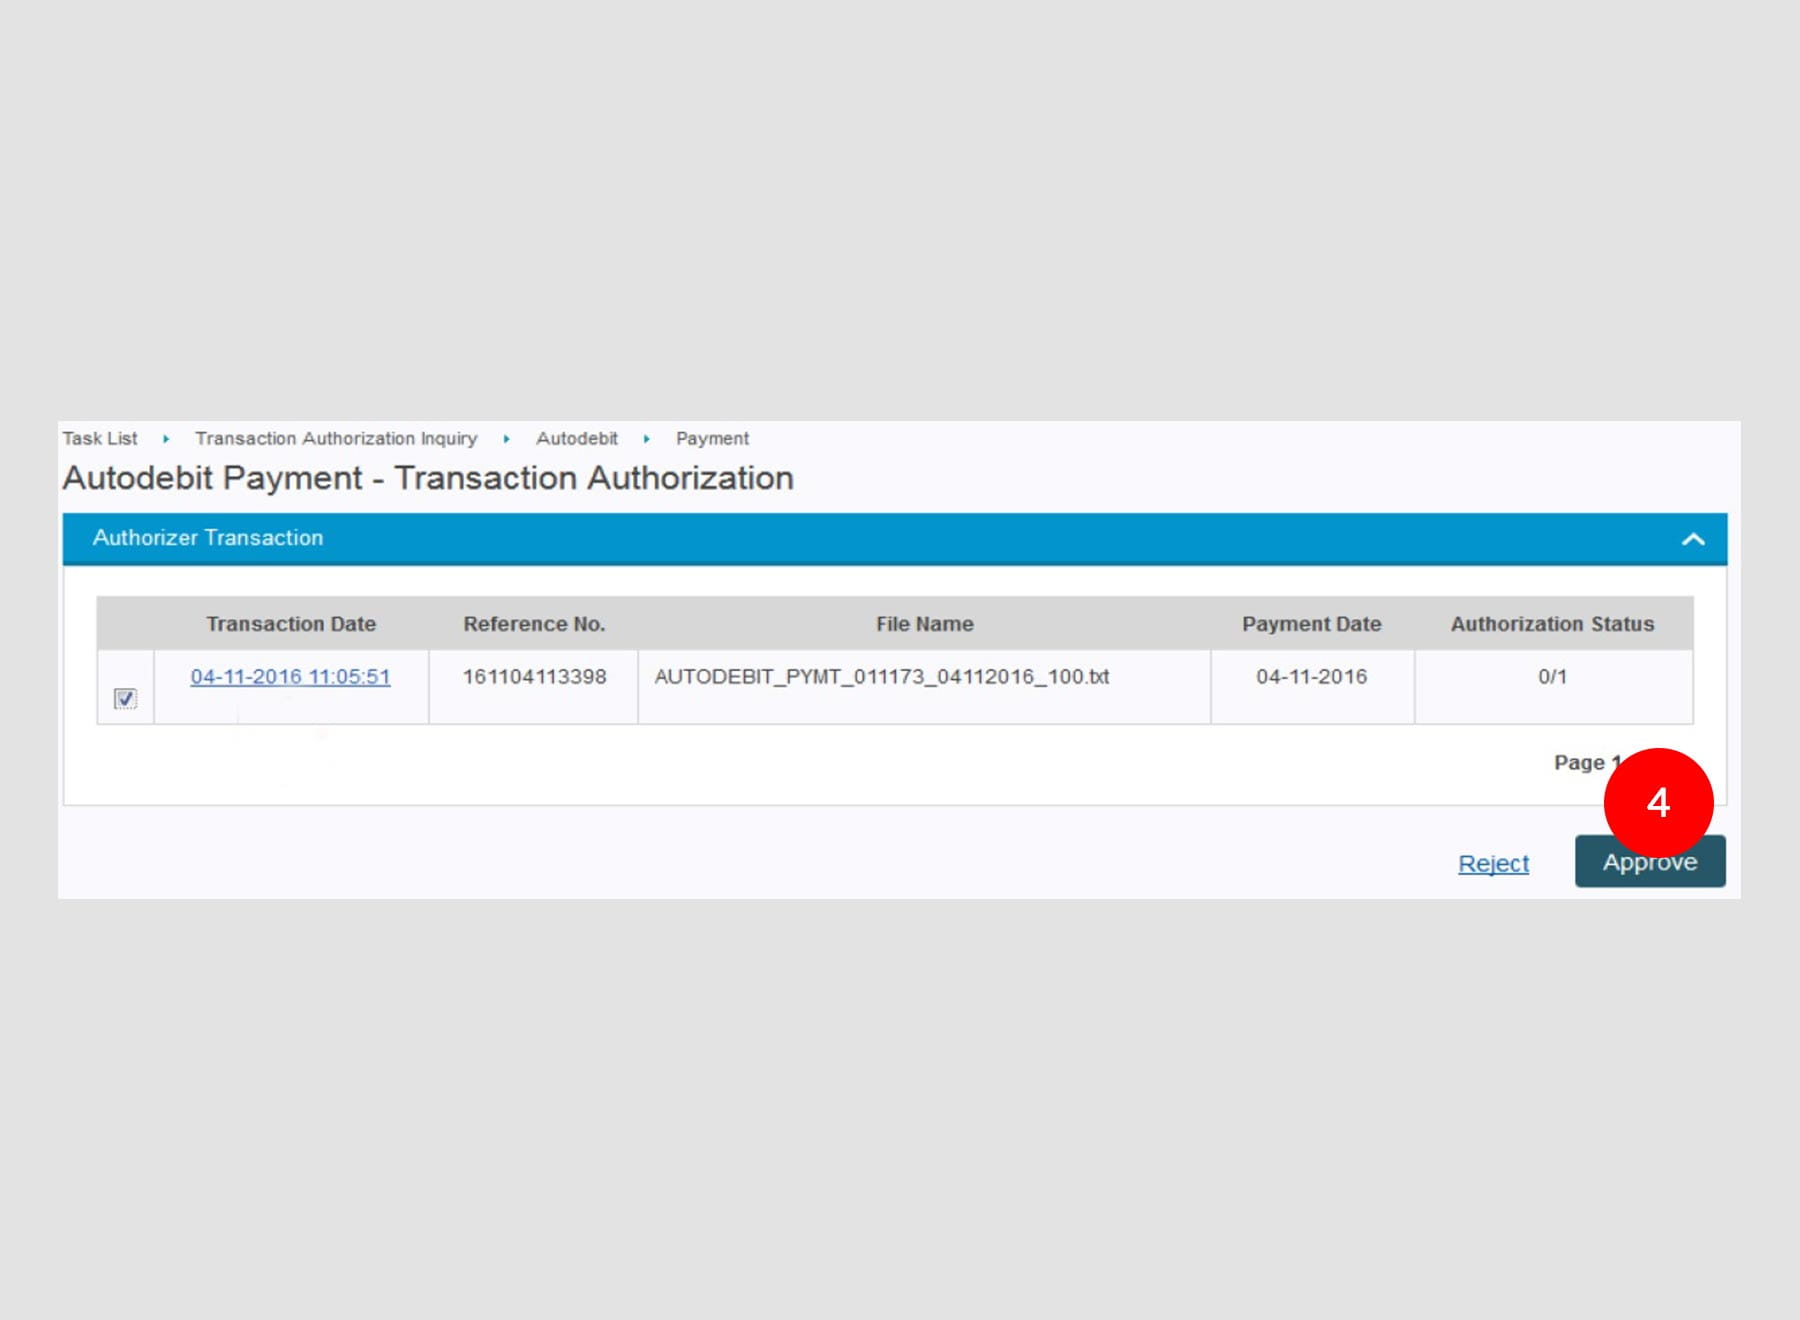
Task: Click the Reference No. column header
Action: click(x=534, y=624)
